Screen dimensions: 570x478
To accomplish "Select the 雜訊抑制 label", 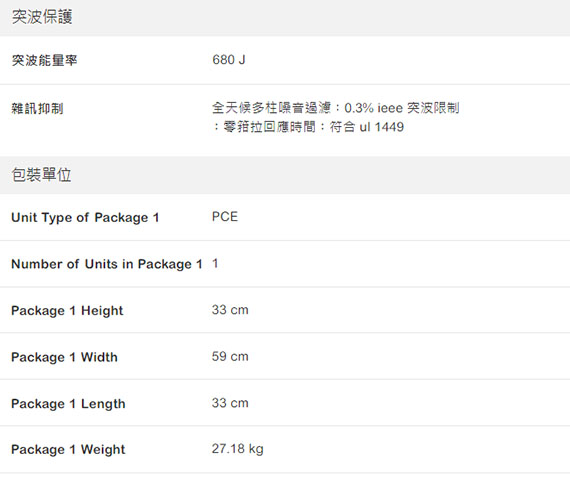I will click(37, 108).
